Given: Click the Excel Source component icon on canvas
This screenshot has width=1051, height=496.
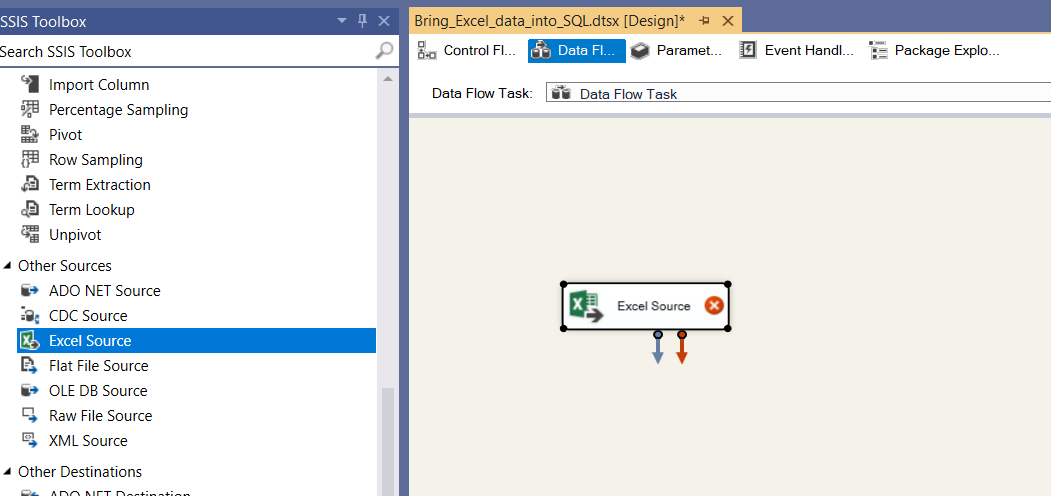Looking at the screenshot, I should tap(585, 306).
